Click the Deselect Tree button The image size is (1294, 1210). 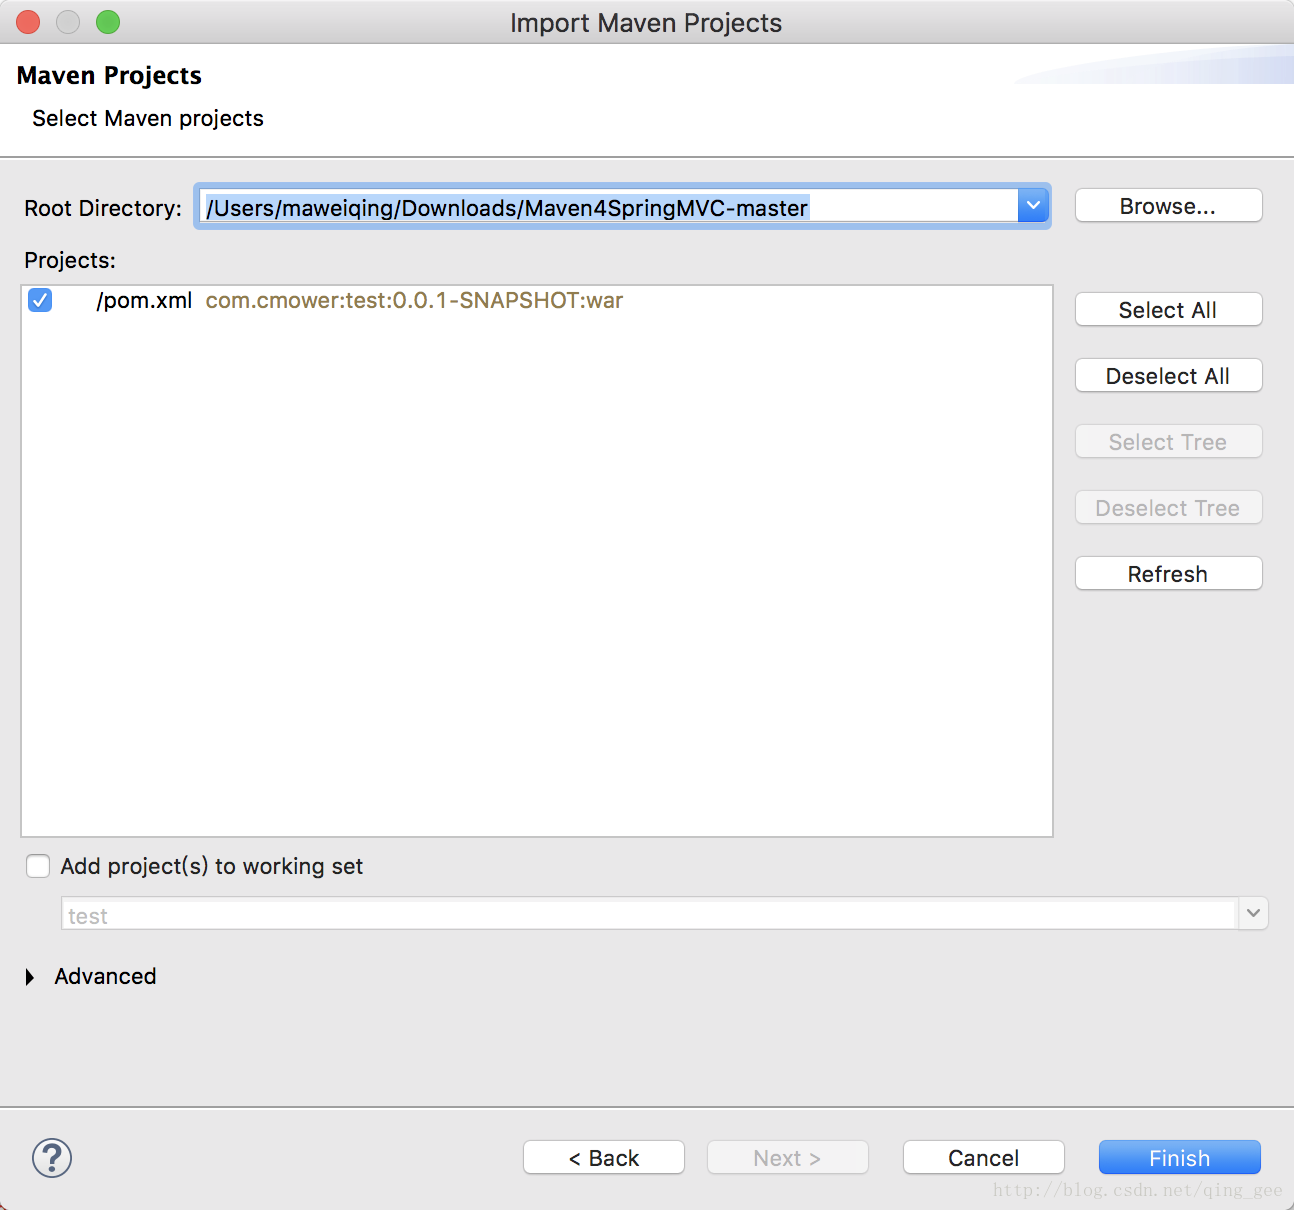coord(1168,508)
